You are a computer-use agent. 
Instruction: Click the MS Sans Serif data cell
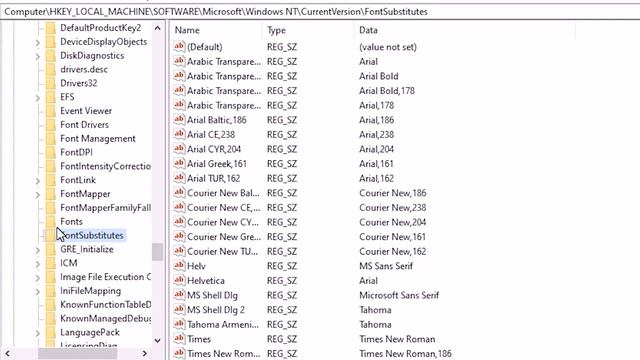click(x=386, y=266)
